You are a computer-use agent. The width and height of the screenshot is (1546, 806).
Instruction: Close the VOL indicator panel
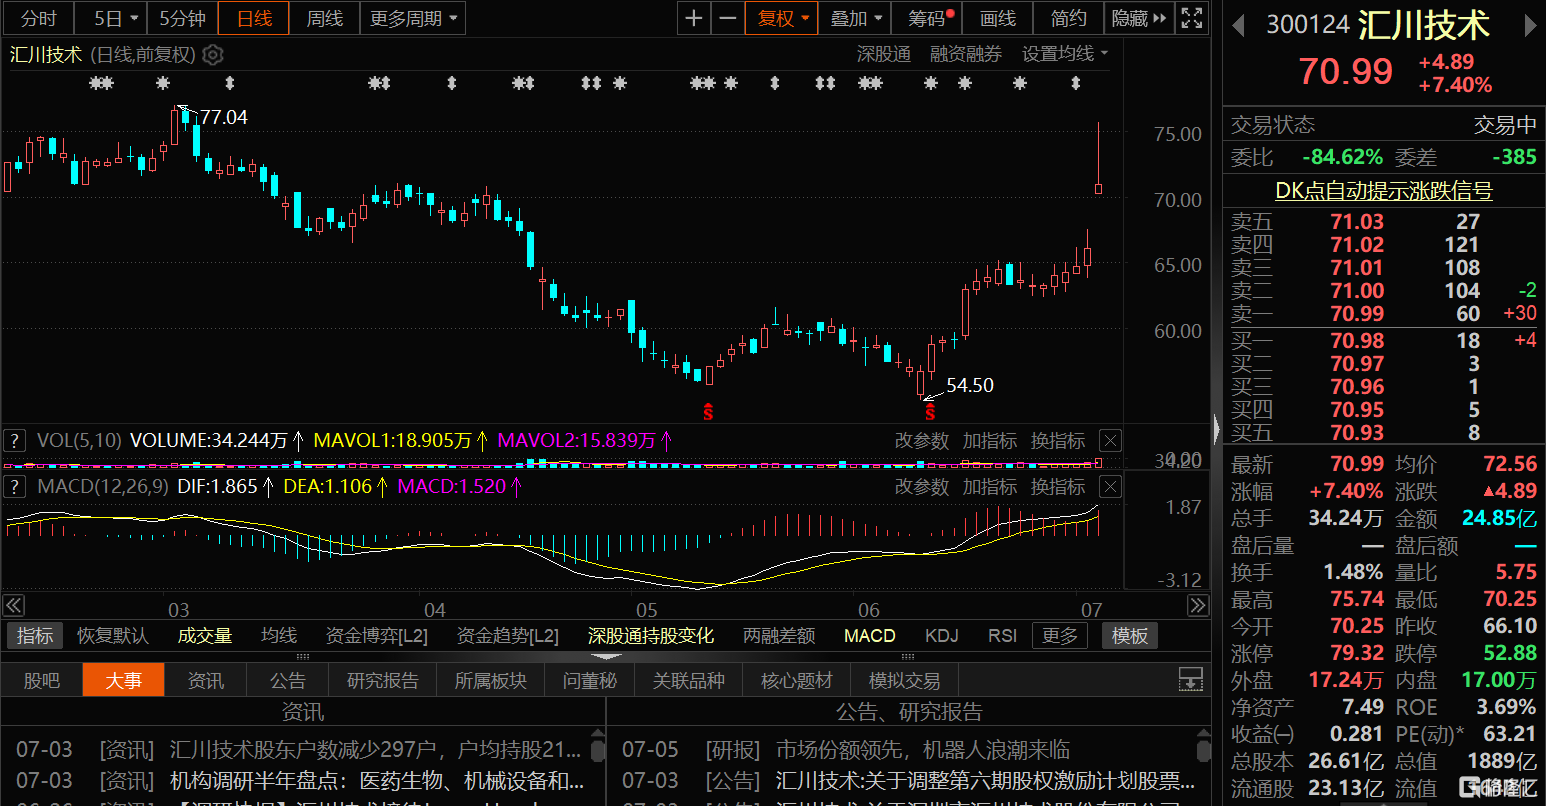1110,440
